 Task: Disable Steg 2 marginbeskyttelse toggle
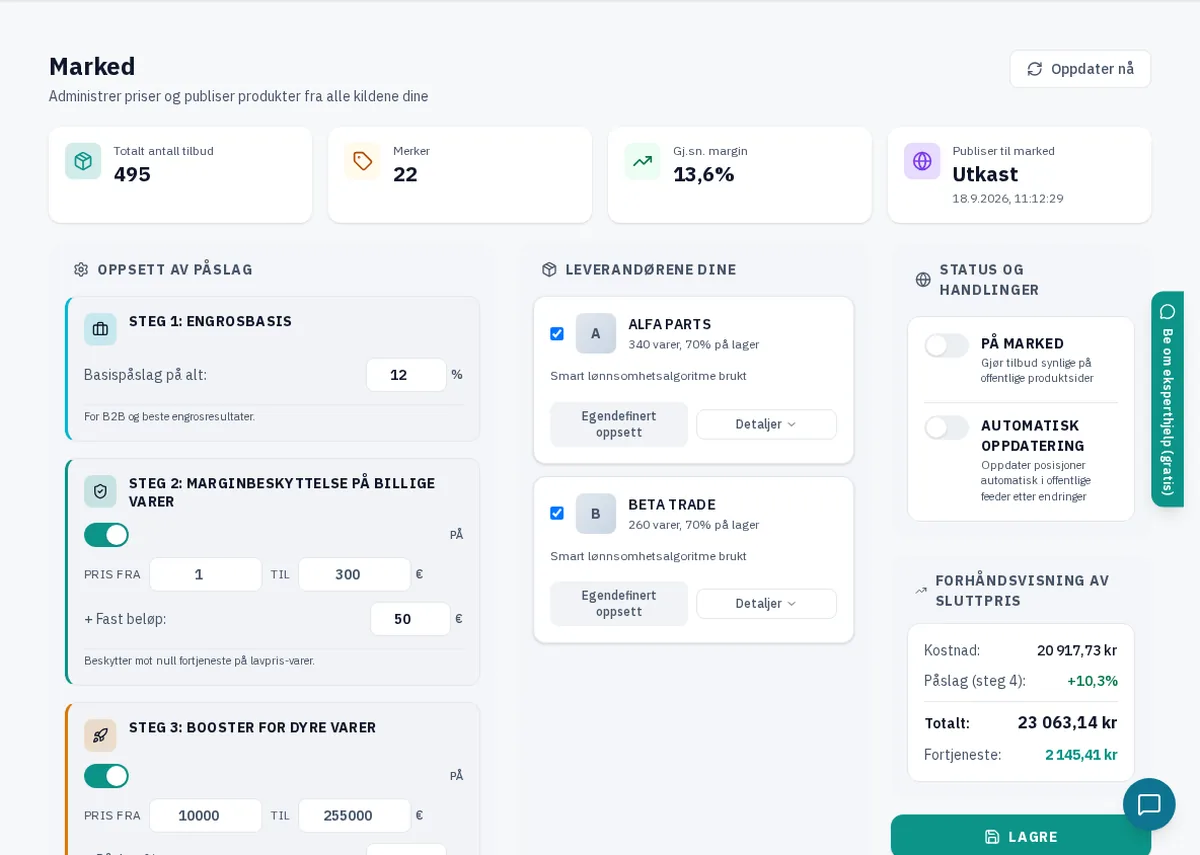[106, 535]
